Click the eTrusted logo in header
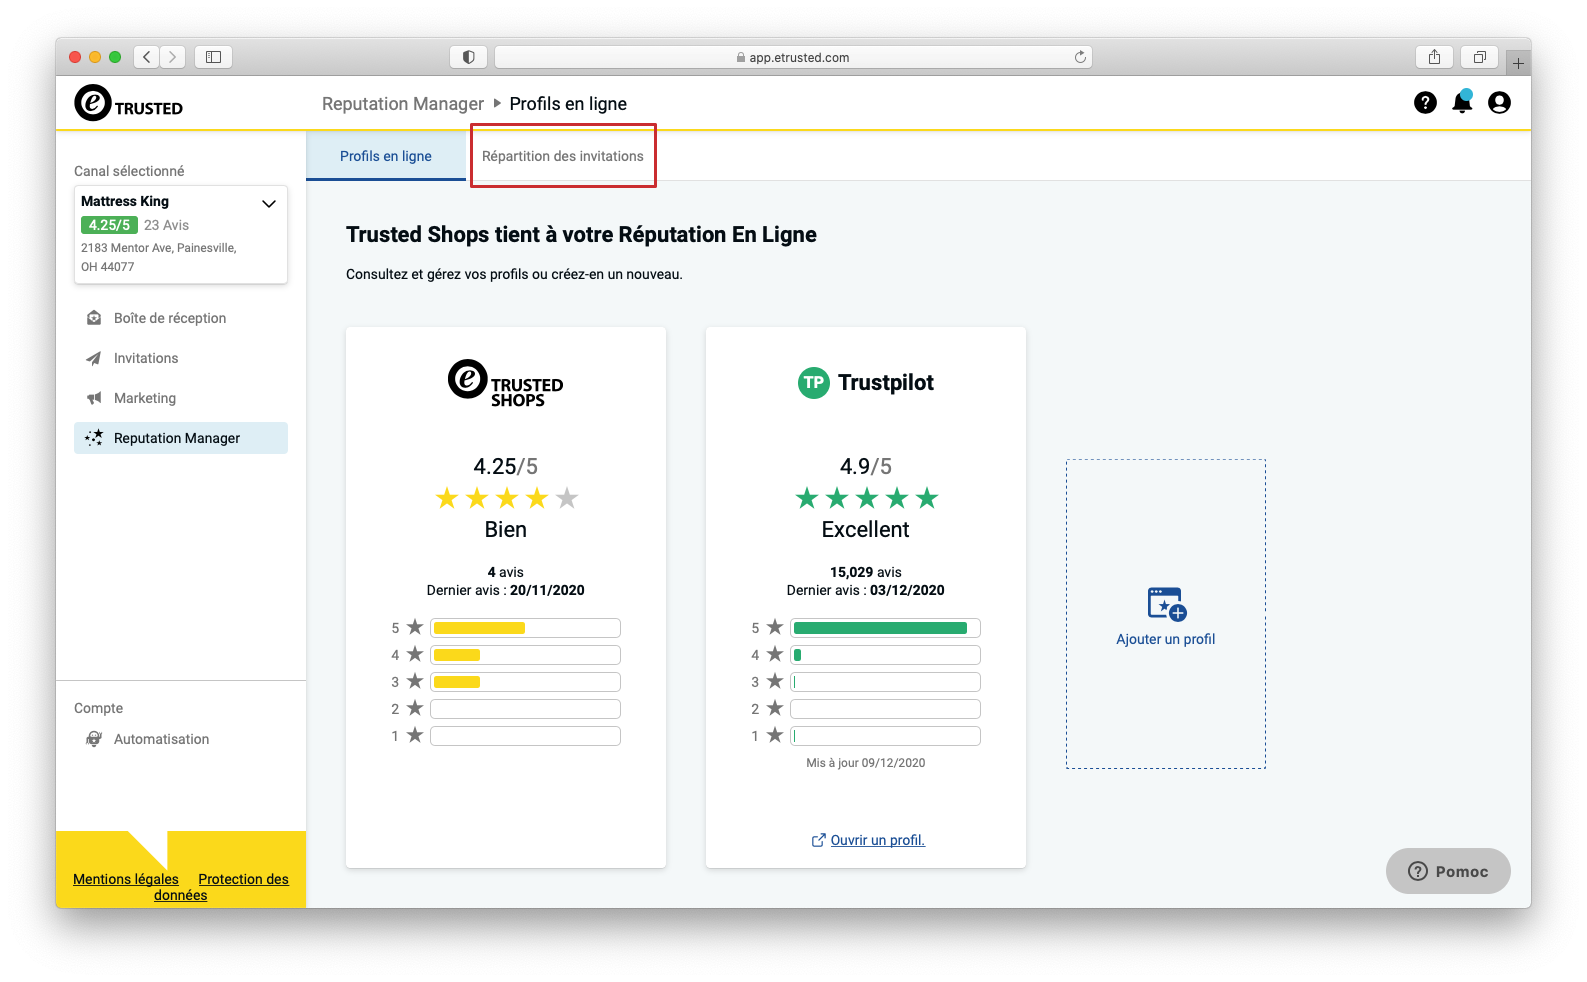1587x982 pixels. [x=129, y=103]
